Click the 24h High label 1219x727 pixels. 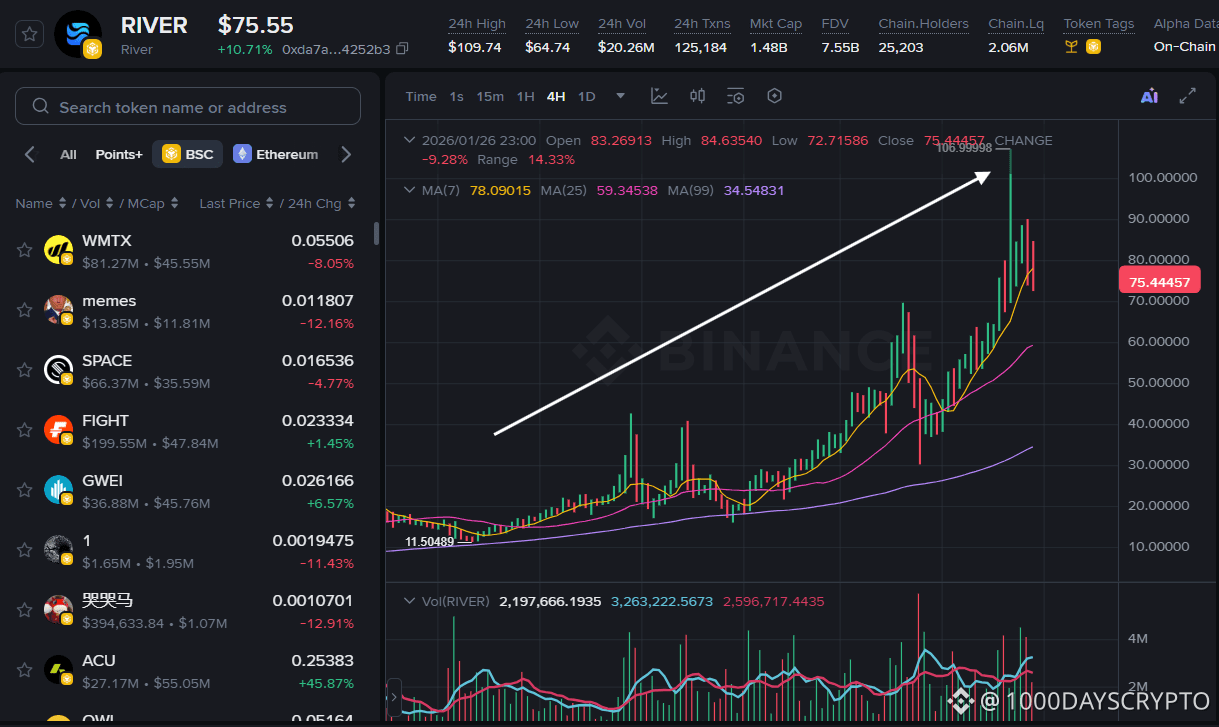[x=477, y=23]
